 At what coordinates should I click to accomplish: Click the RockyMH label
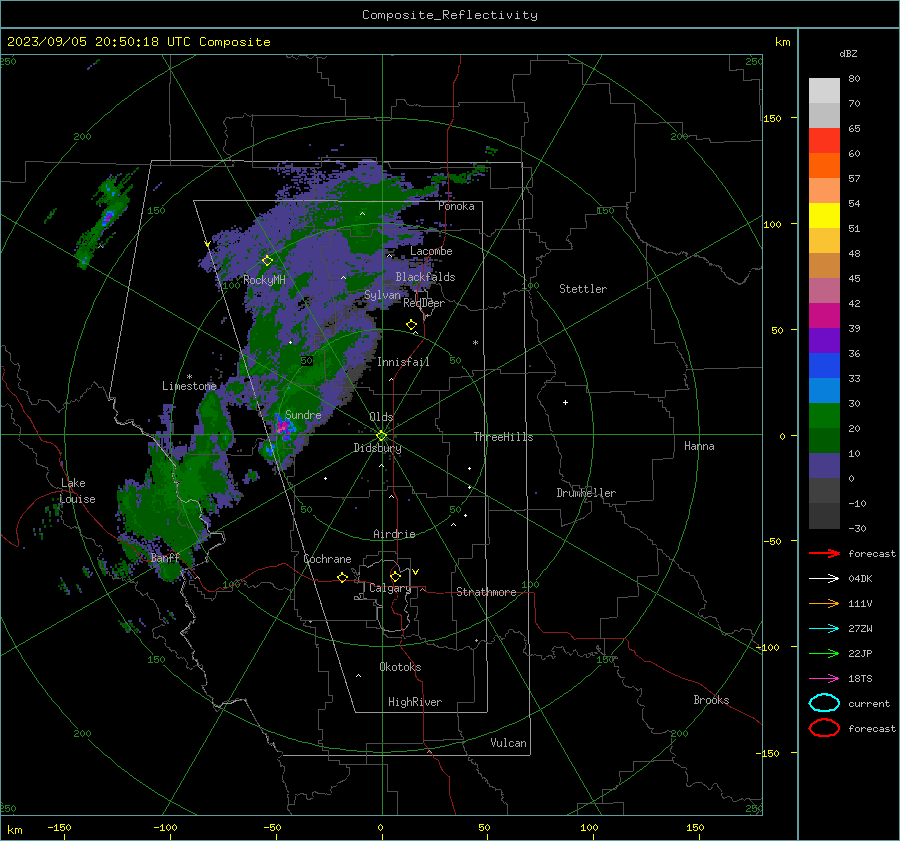pos(264,280)
